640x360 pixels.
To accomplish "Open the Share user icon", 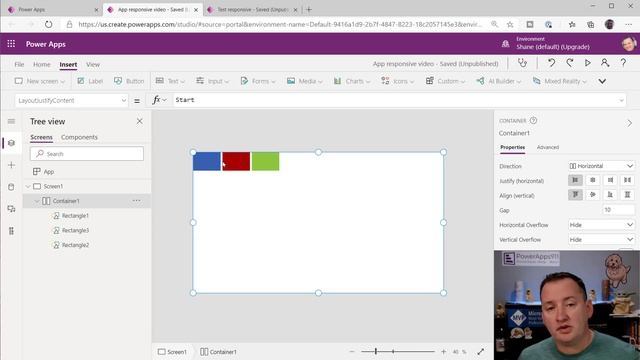I will [x=605, y=63].
